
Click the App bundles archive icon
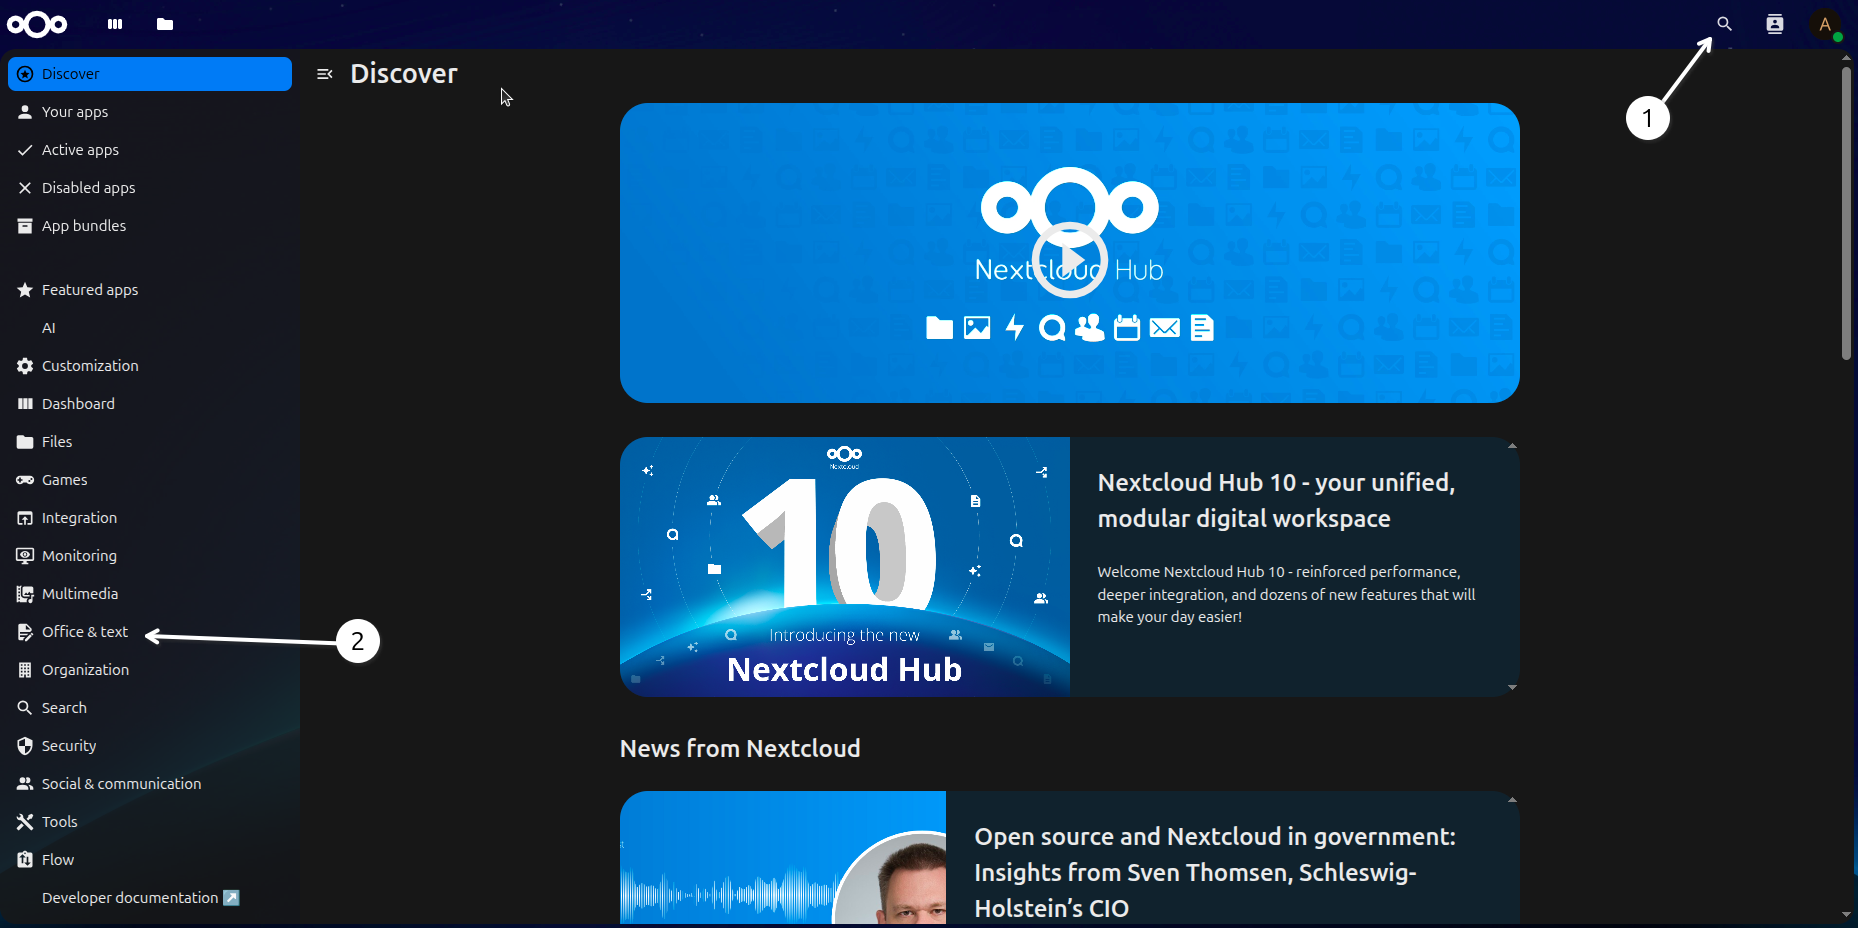[x=25, y=226]
